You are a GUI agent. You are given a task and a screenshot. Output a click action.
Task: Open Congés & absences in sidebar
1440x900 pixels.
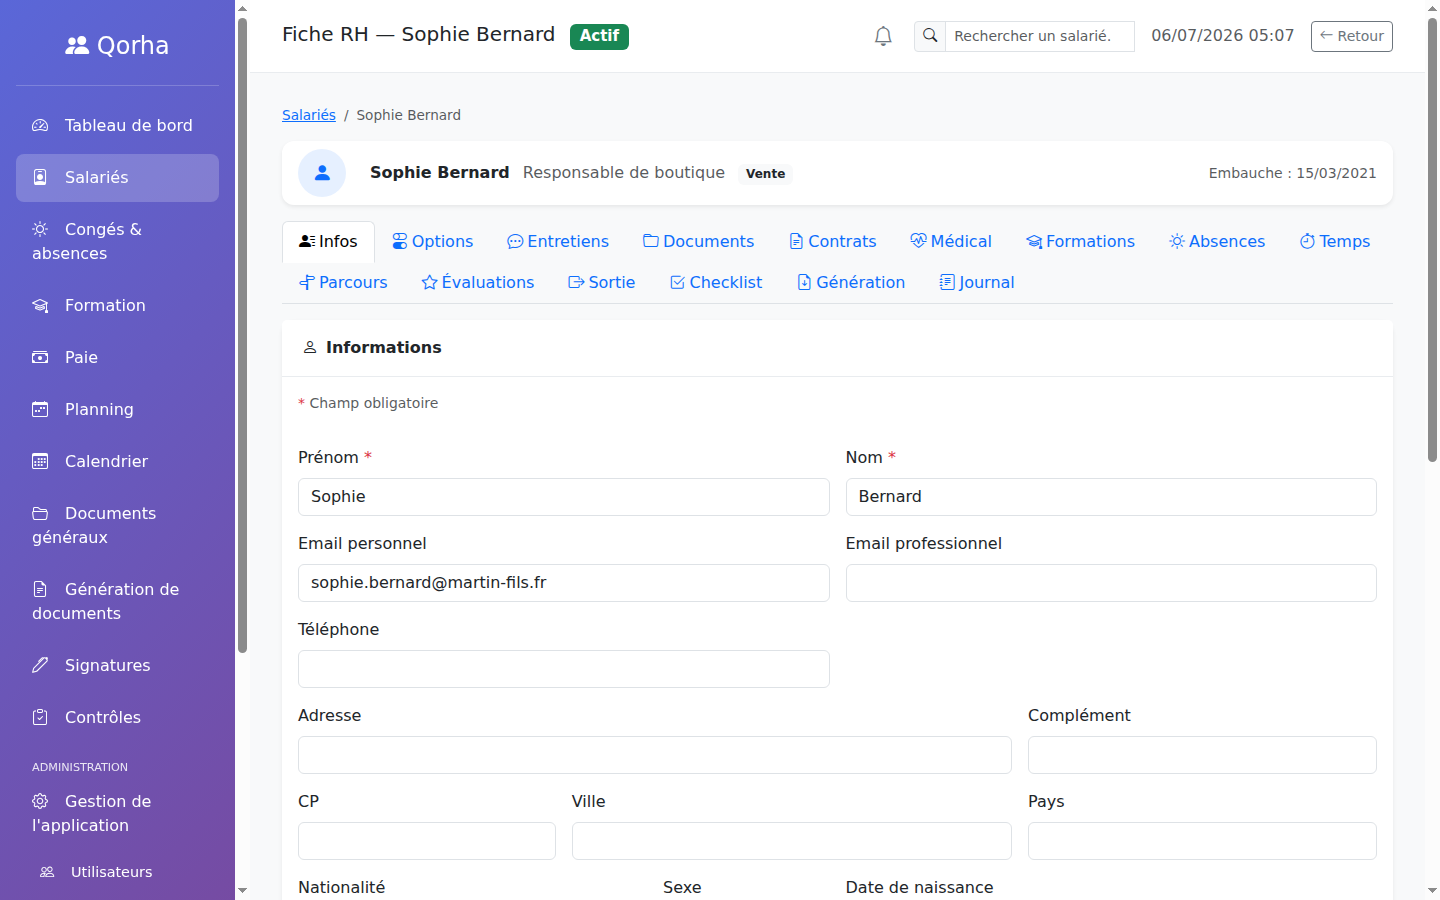[x=117, y=242]
